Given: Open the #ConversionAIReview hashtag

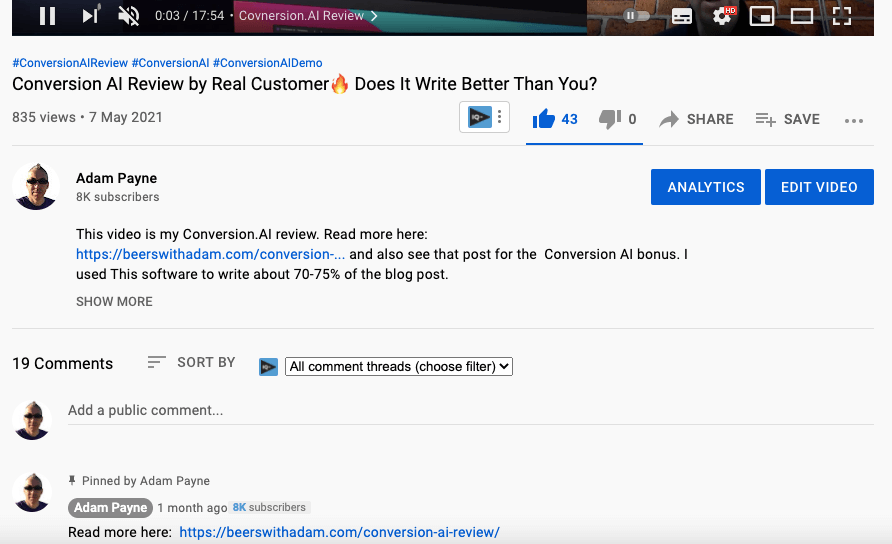Looking at the screenshot, I should point(70,63).
